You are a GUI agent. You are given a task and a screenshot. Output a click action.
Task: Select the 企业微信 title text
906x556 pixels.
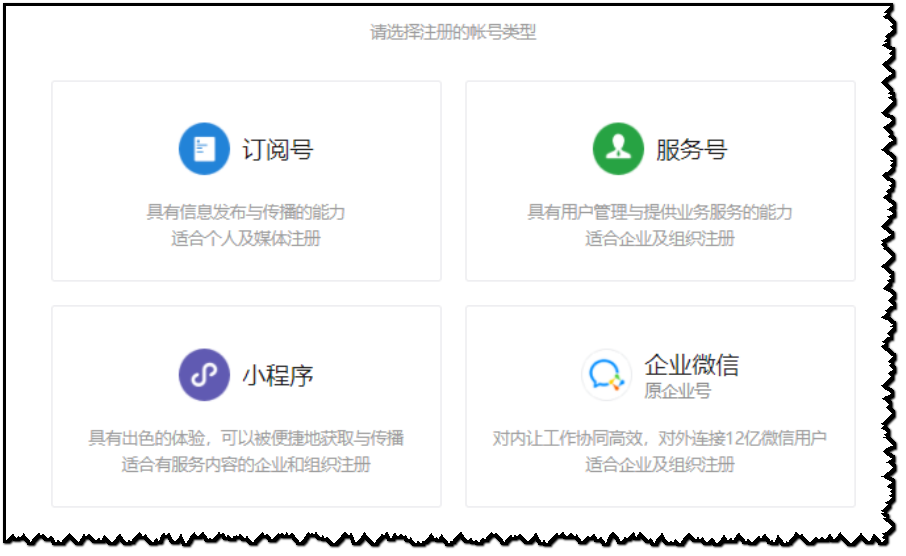[x=692, y=365]
